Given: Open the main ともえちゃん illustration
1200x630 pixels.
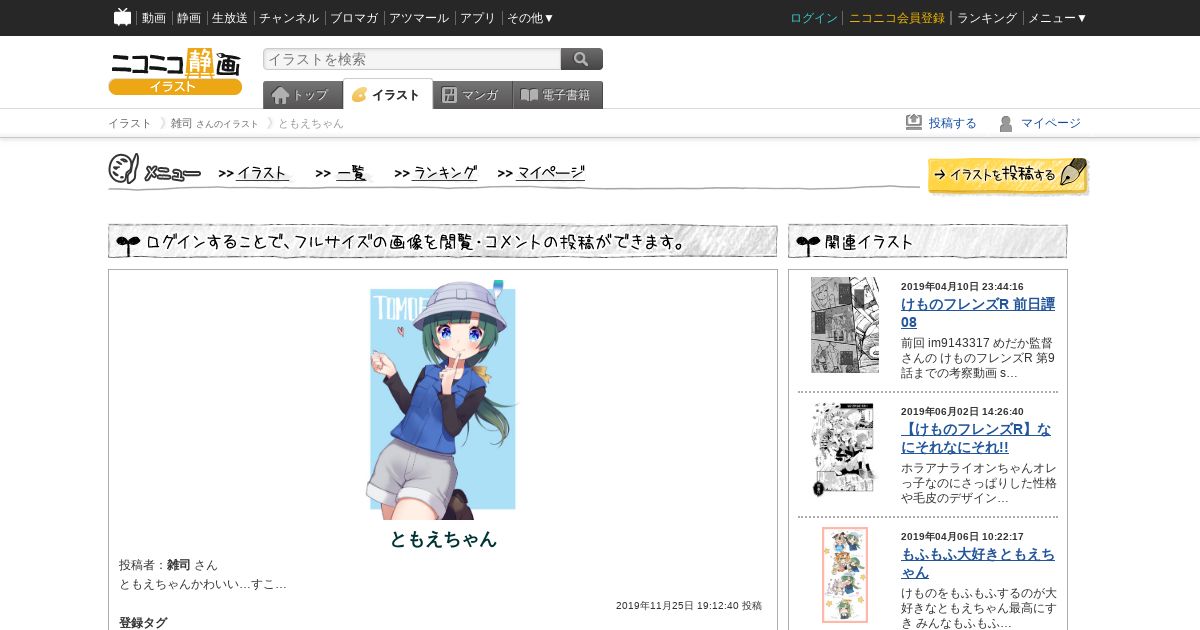Looking at the screenshot, I should coord(443,398).
